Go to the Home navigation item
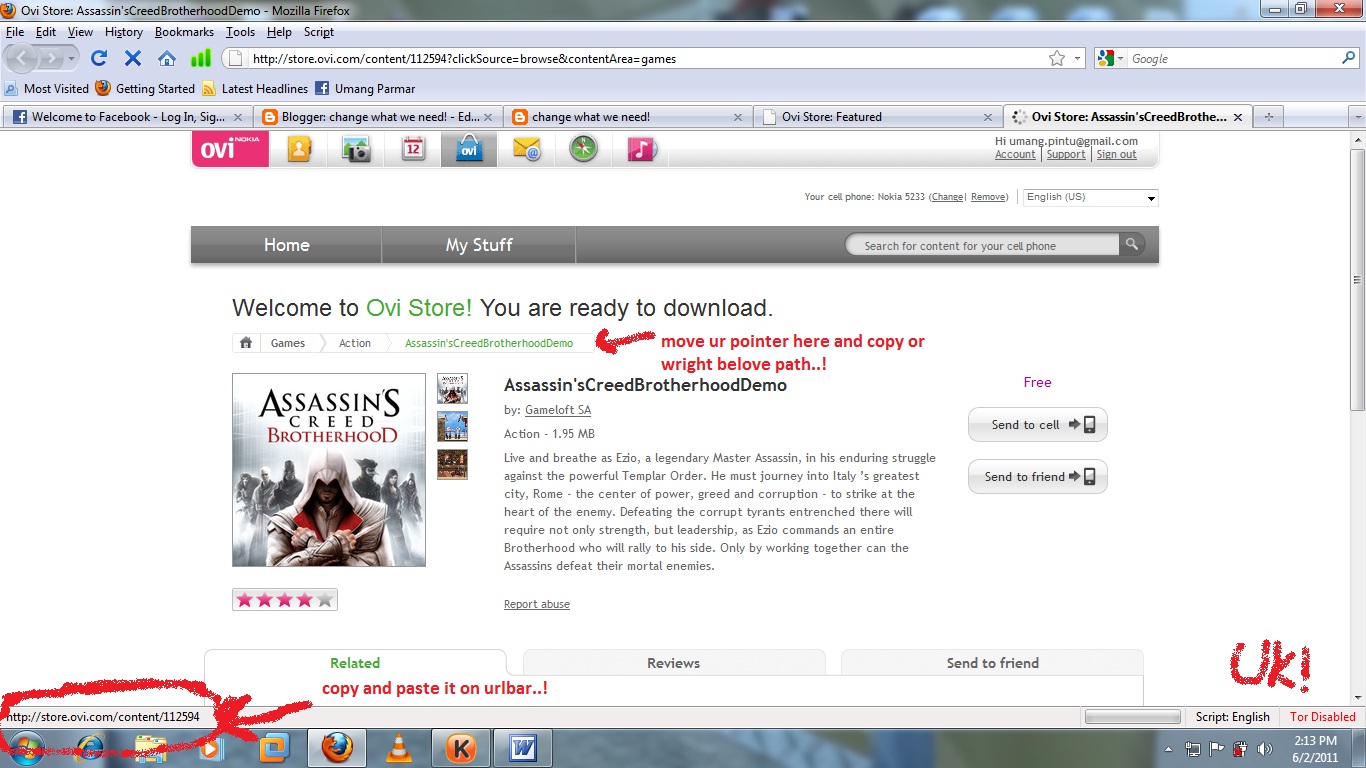The width and height of the screenshot is (1366, 768). pos(286,245)
